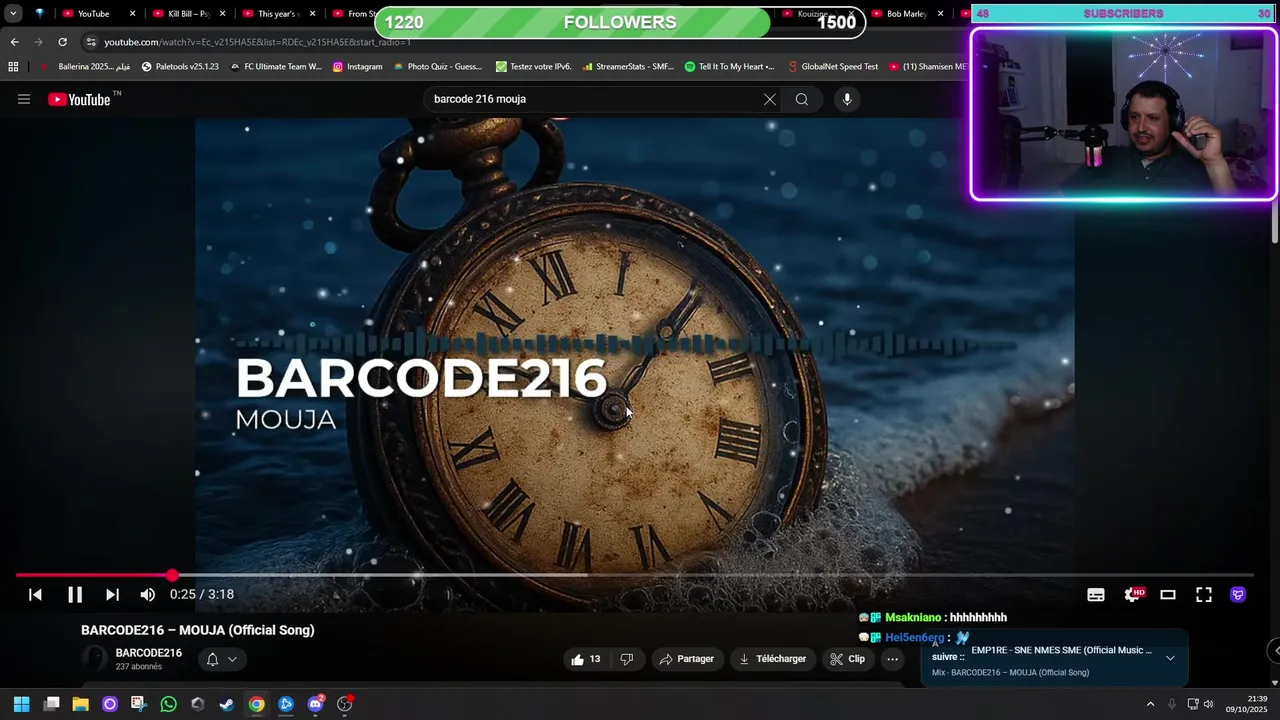Enter fullscreen on the video player

(x=1204, y=594)
